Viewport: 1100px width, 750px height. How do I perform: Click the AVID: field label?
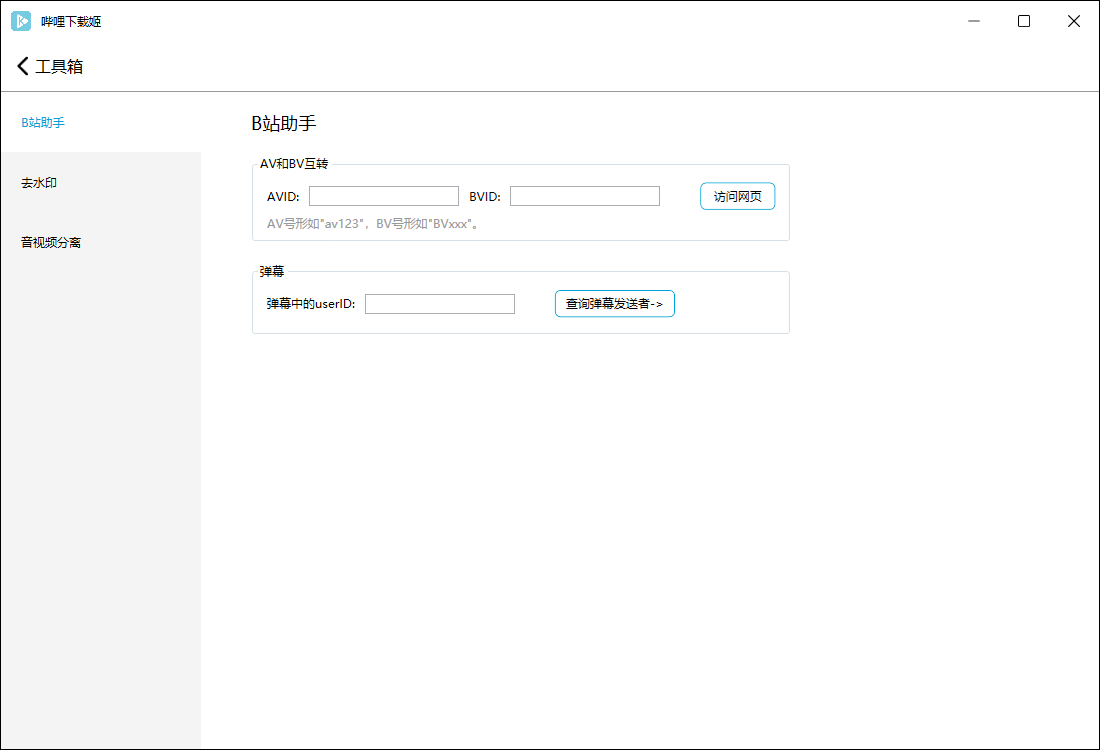[283, 196]
